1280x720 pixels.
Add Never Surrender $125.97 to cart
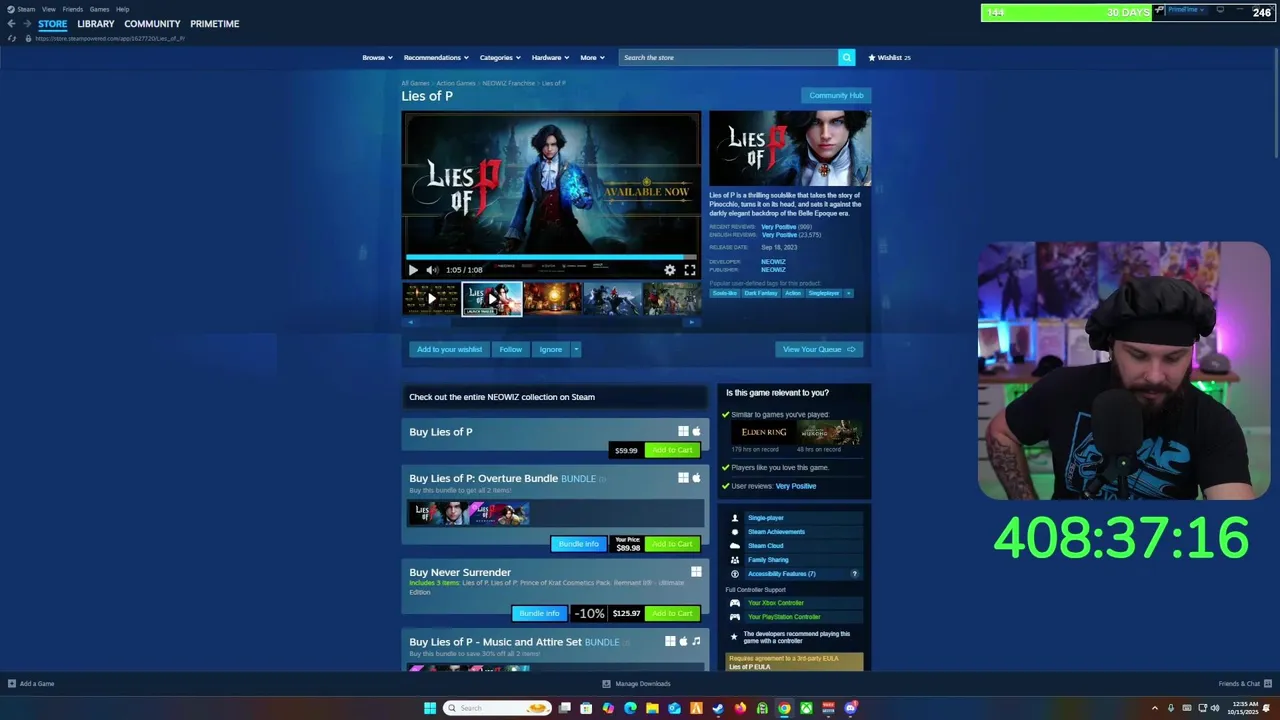[x=672, y=613]
